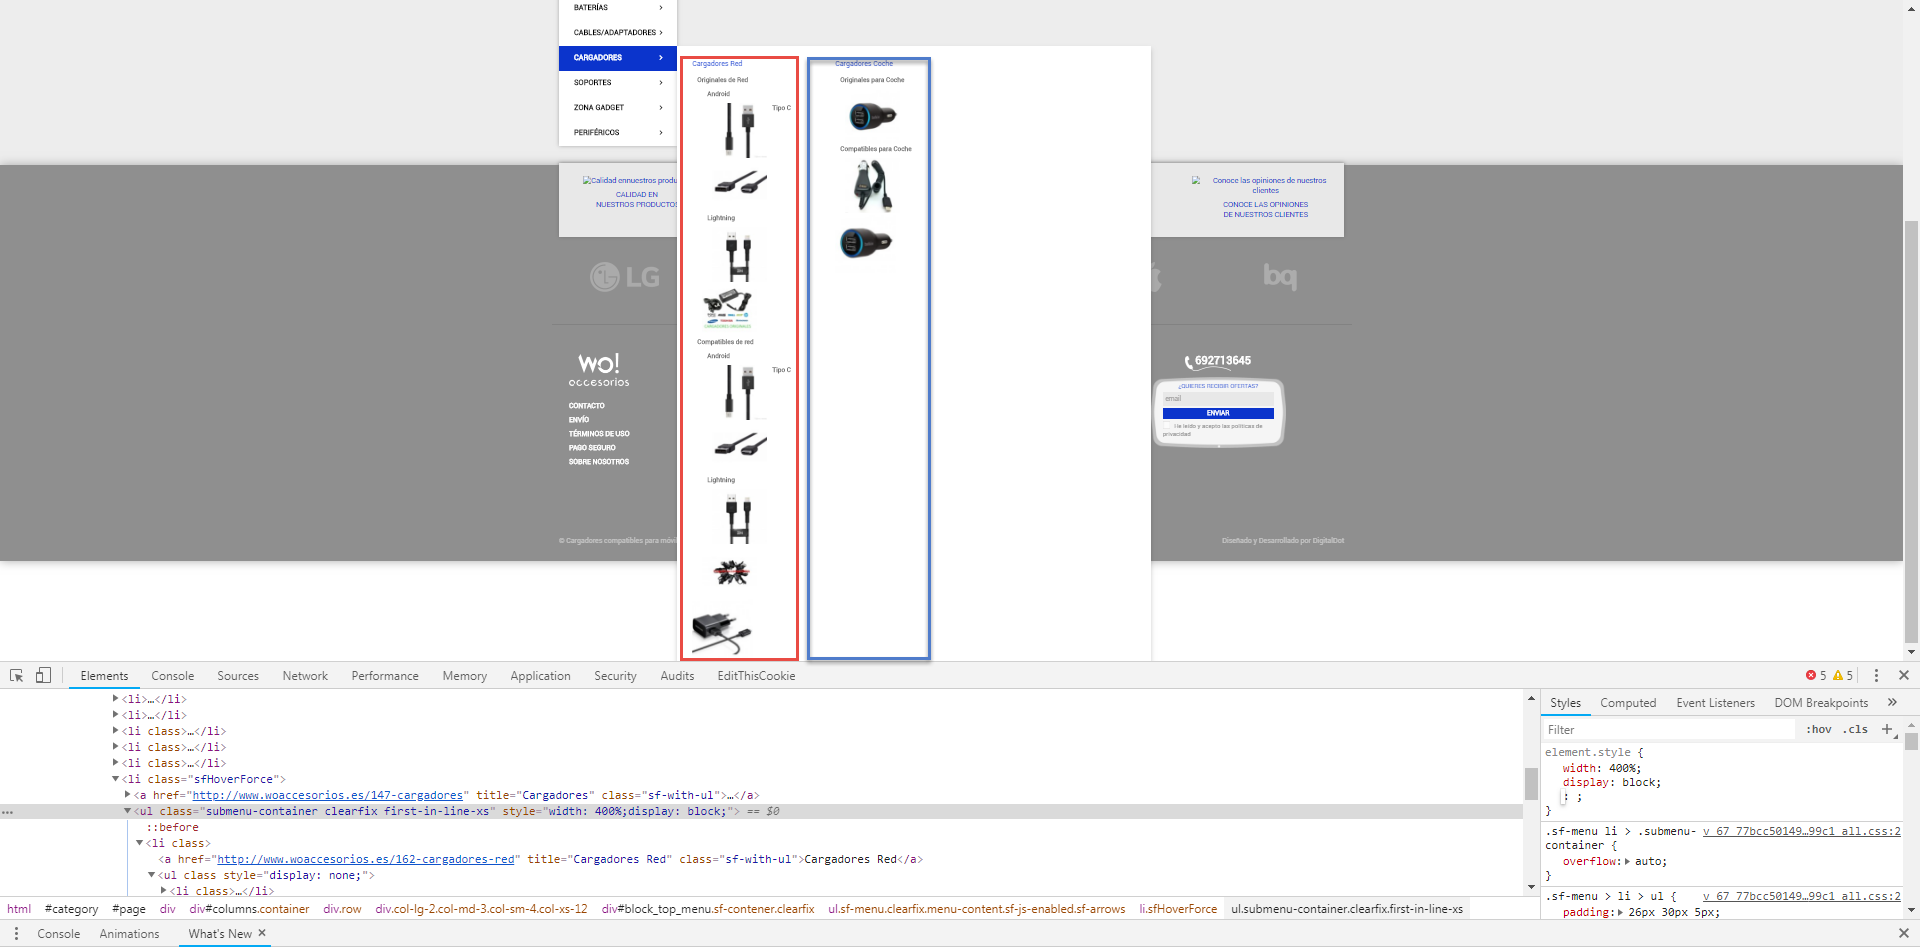Click the Cargadores Red submenu link
Screen dimensions: 1920x947
[x=717, y=64]
